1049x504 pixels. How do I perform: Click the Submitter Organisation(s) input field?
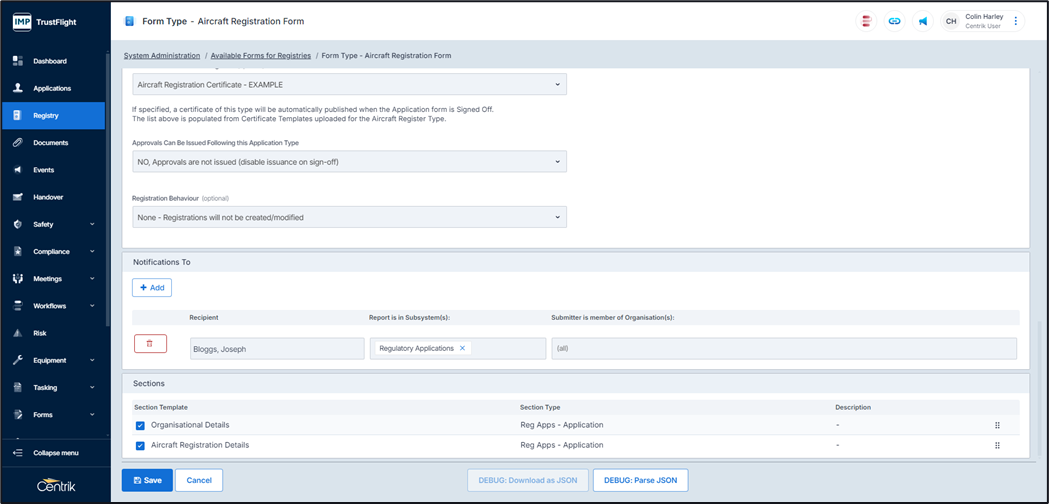[x=783, y=348]
